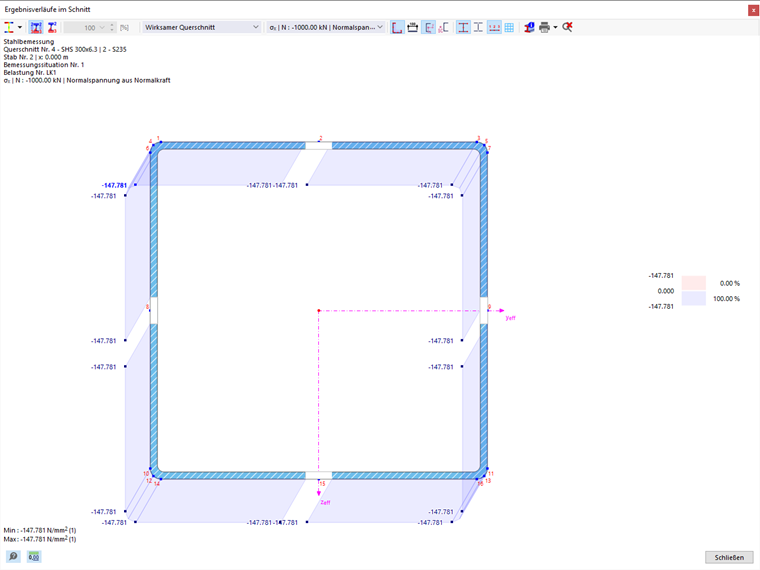Screen dimensions: 760x570
Task: Click the percent scale spinner arrows
Action: [112, 28]
